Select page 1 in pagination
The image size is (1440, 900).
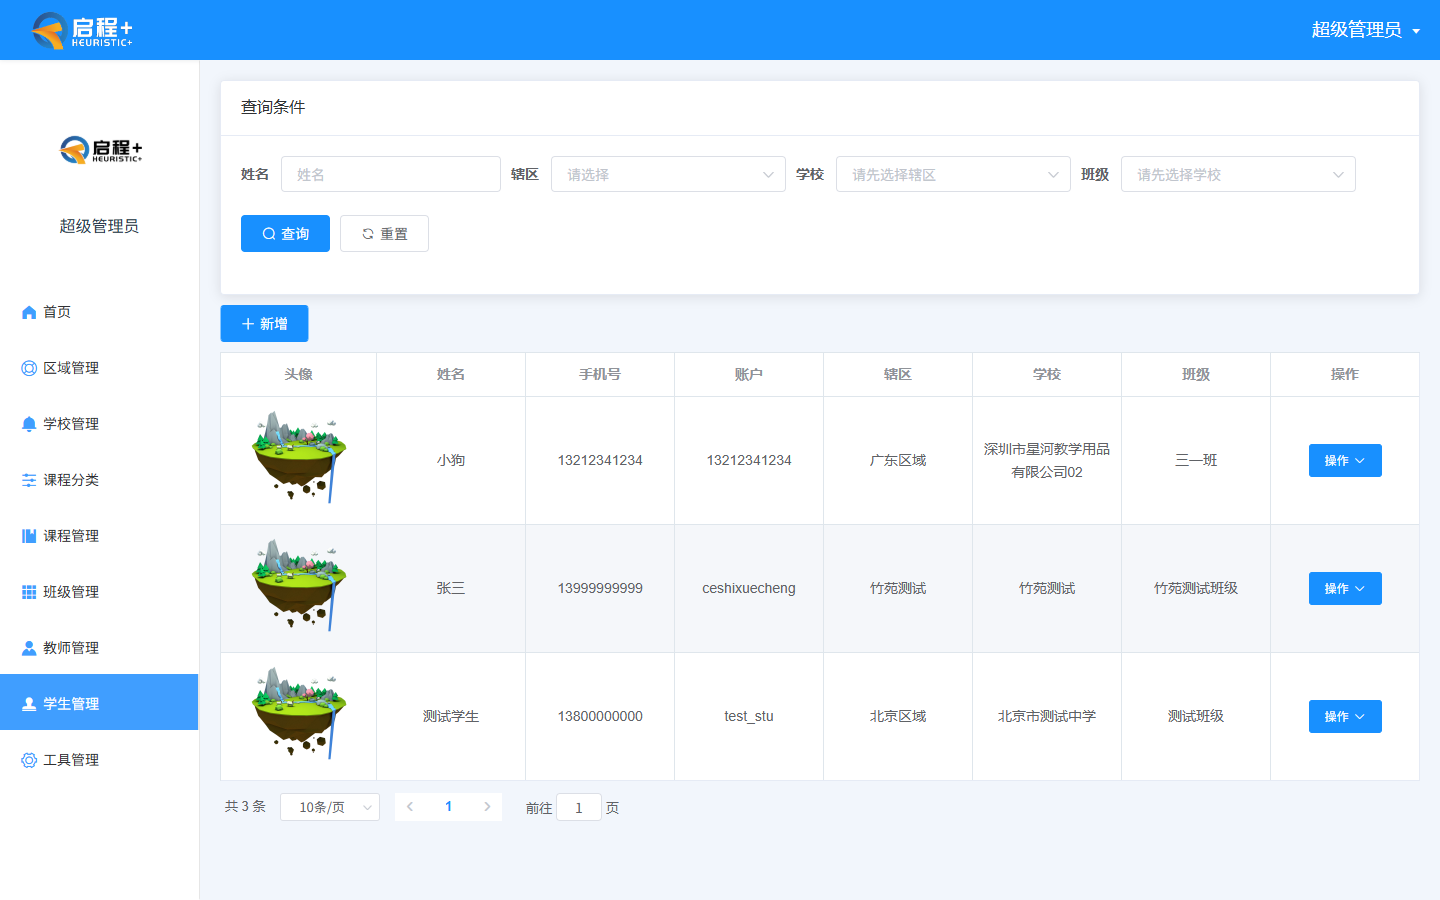(448, 807)
